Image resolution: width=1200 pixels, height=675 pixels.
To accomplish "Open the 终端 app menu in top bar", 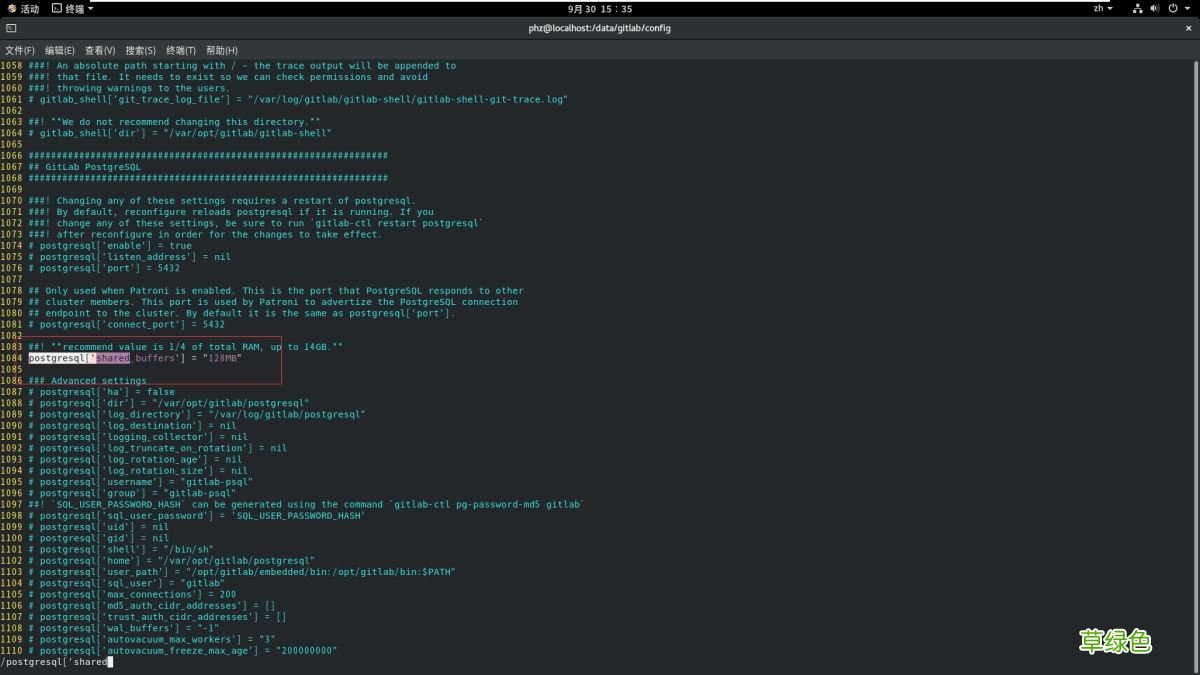I will [x=72, y=8].
